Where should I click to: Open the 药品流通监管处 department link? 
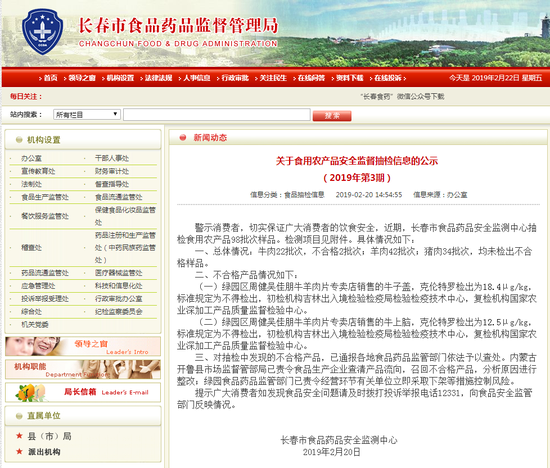click(45, 273)
